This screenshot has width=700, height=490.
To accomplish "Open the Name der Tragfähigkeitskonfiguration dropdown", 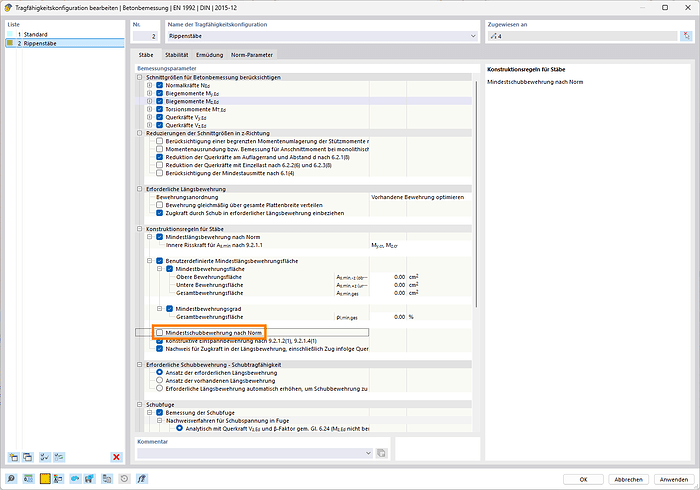I will pyautogui.click(x=472, y=37).
